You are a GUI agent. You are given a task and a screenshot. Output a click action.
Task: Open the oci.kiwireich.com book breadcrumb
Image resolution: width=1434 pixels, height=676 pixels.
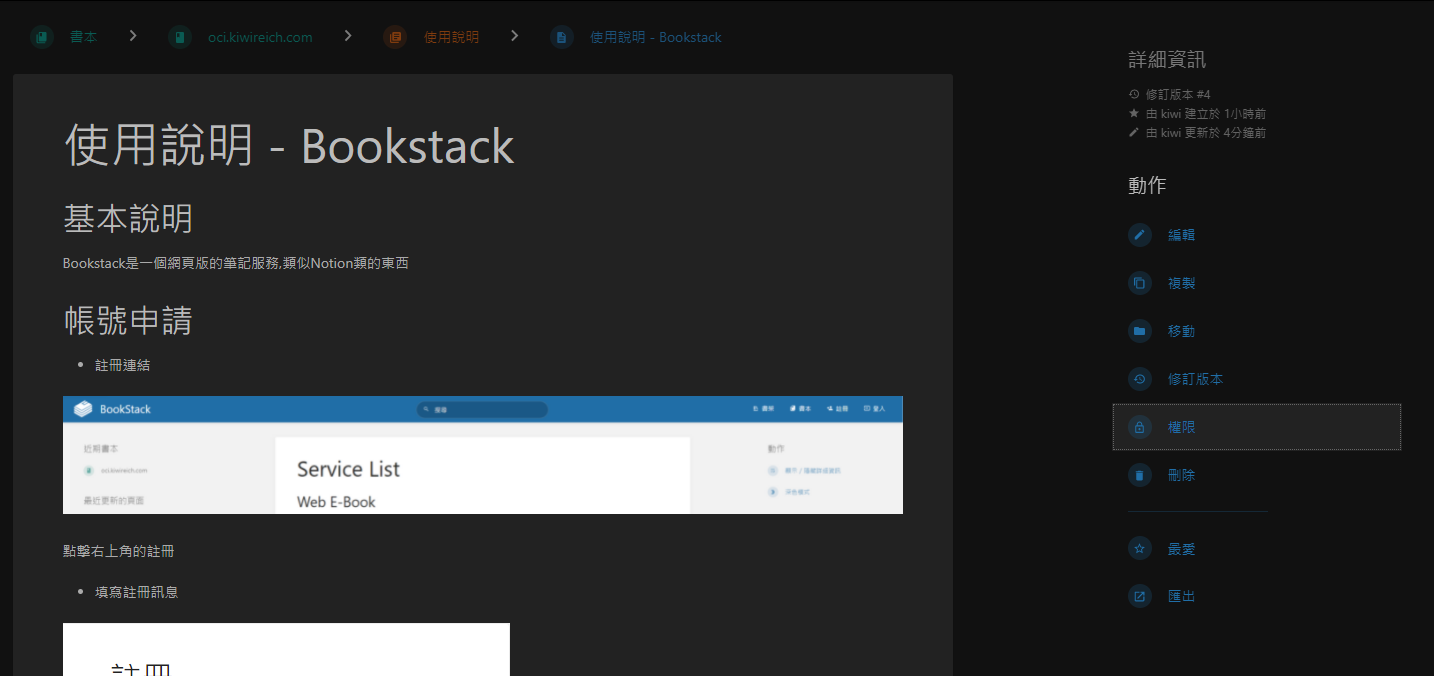pyautogui.click(x=260, y=37)
